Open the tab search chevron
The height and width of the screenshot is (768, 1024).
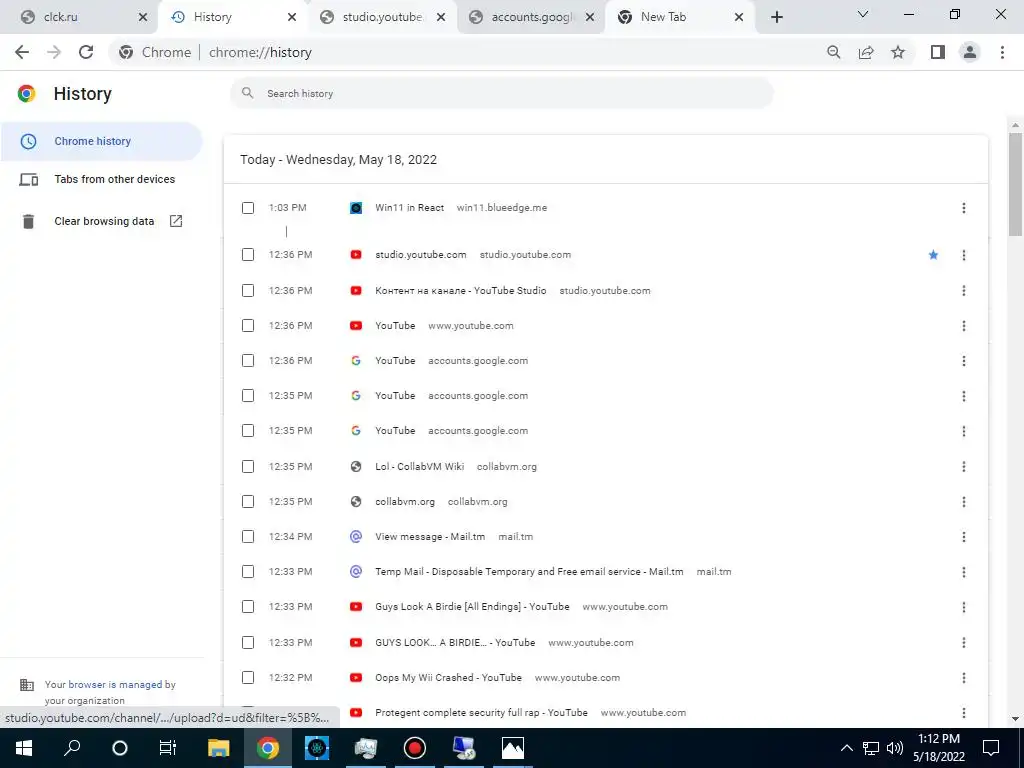tap(863, 14)
